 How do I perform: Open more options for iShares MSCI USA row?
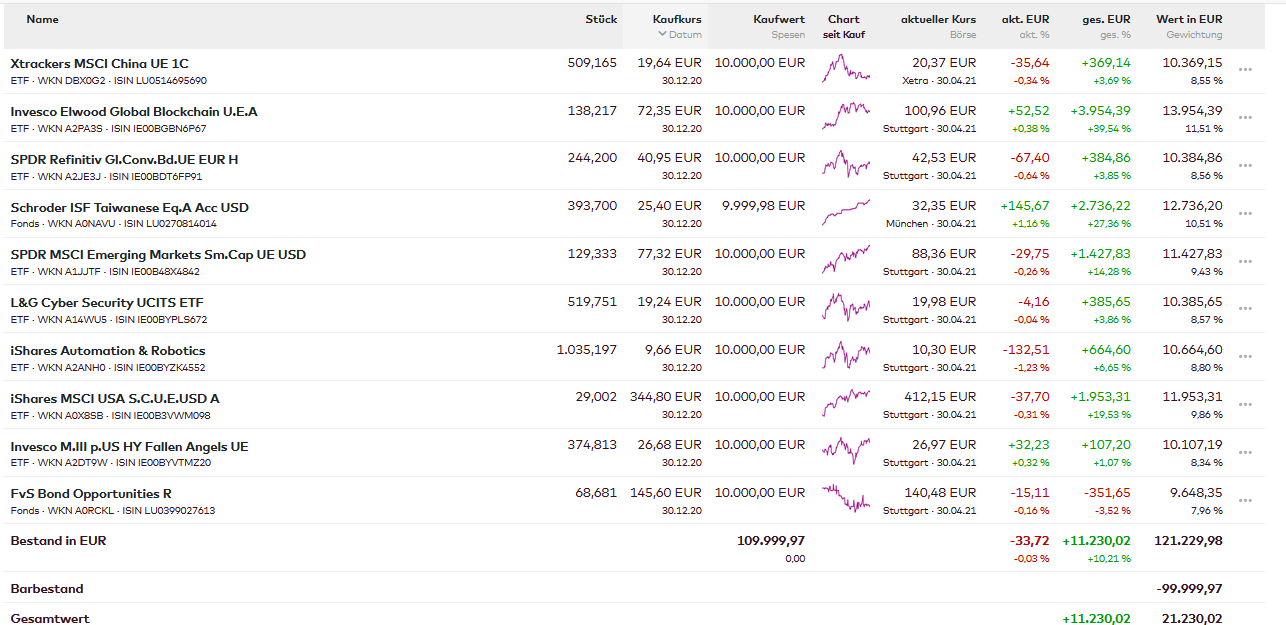tap(1245, 405)
